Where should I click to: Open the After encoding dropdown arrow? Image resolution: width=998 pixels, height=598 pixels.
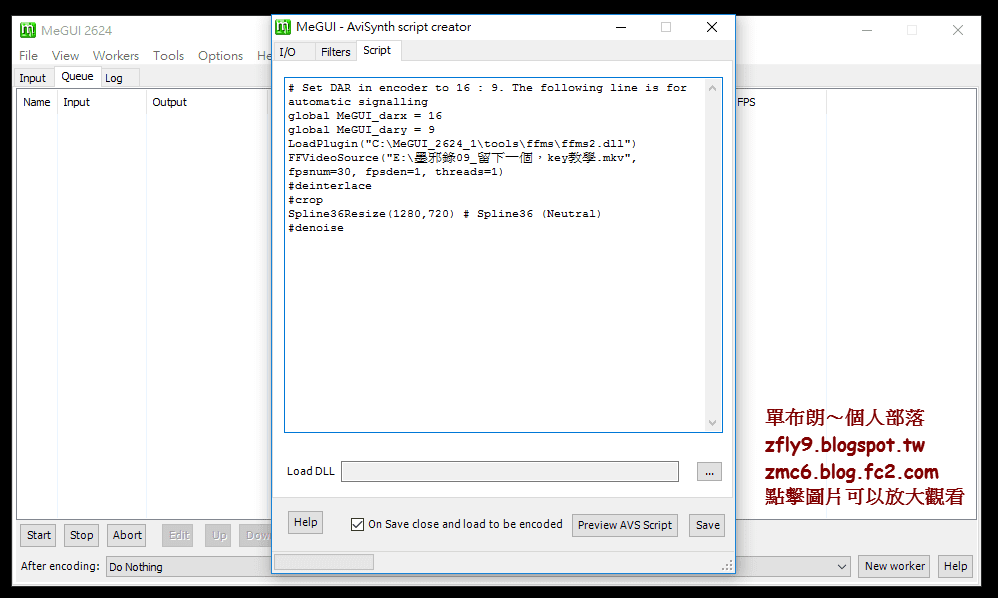pos(841,566)
